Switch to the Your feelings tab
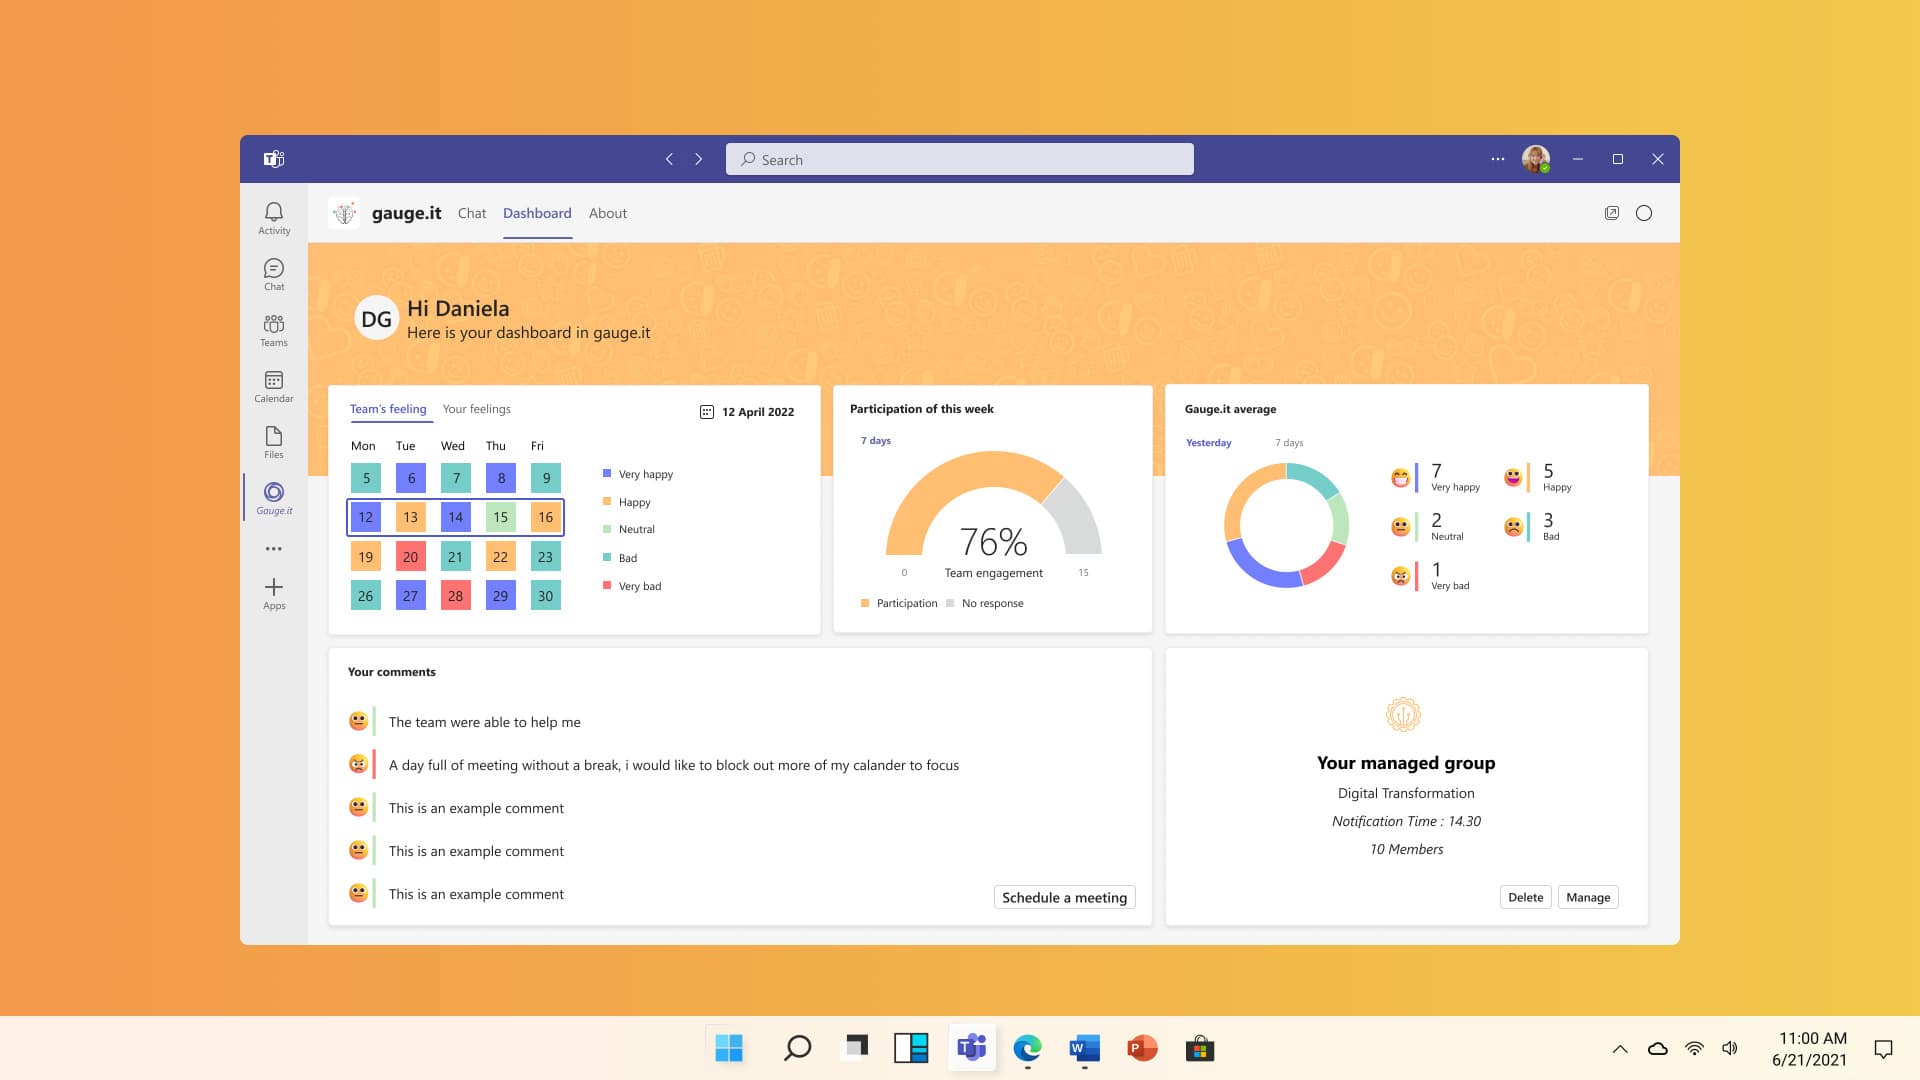This screenshot has height=1080, width=1920. 475,409
